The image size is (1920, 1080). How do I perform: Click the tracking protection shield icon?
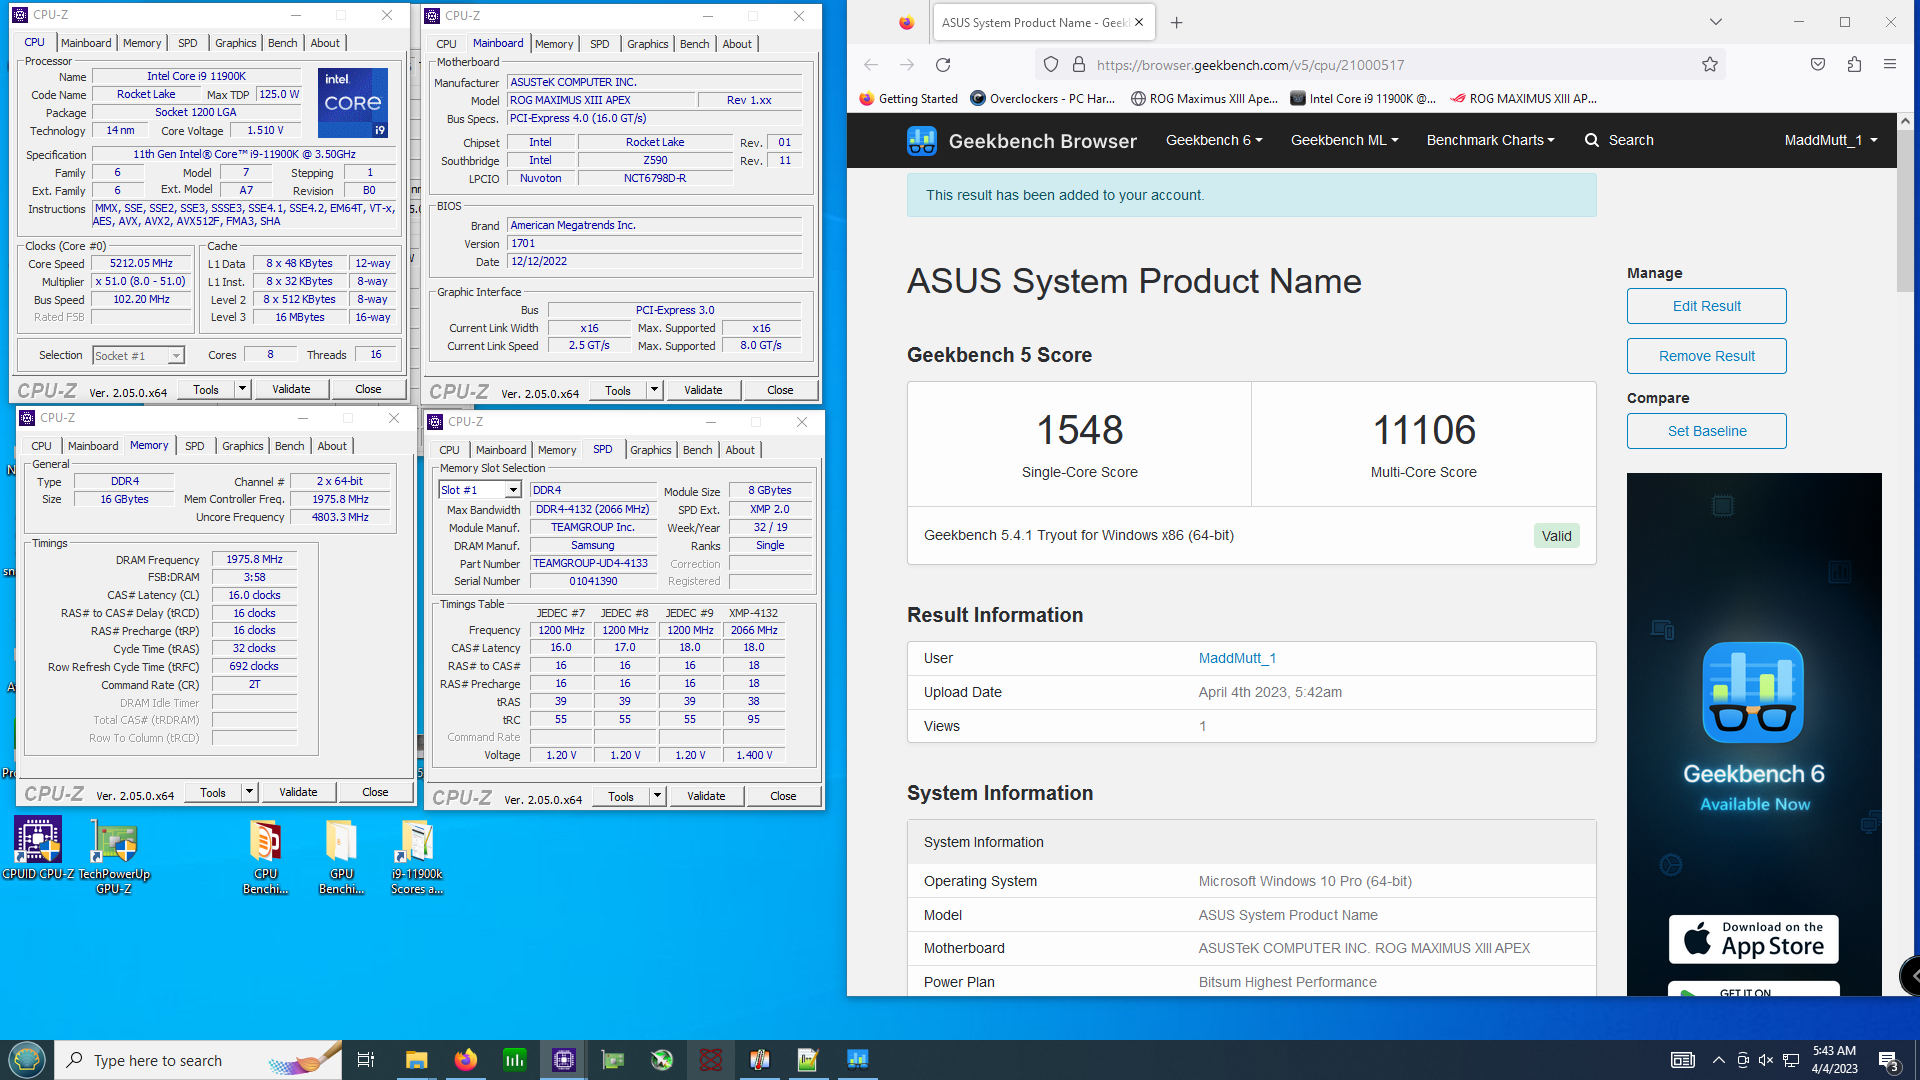[x=1051, y=65]
